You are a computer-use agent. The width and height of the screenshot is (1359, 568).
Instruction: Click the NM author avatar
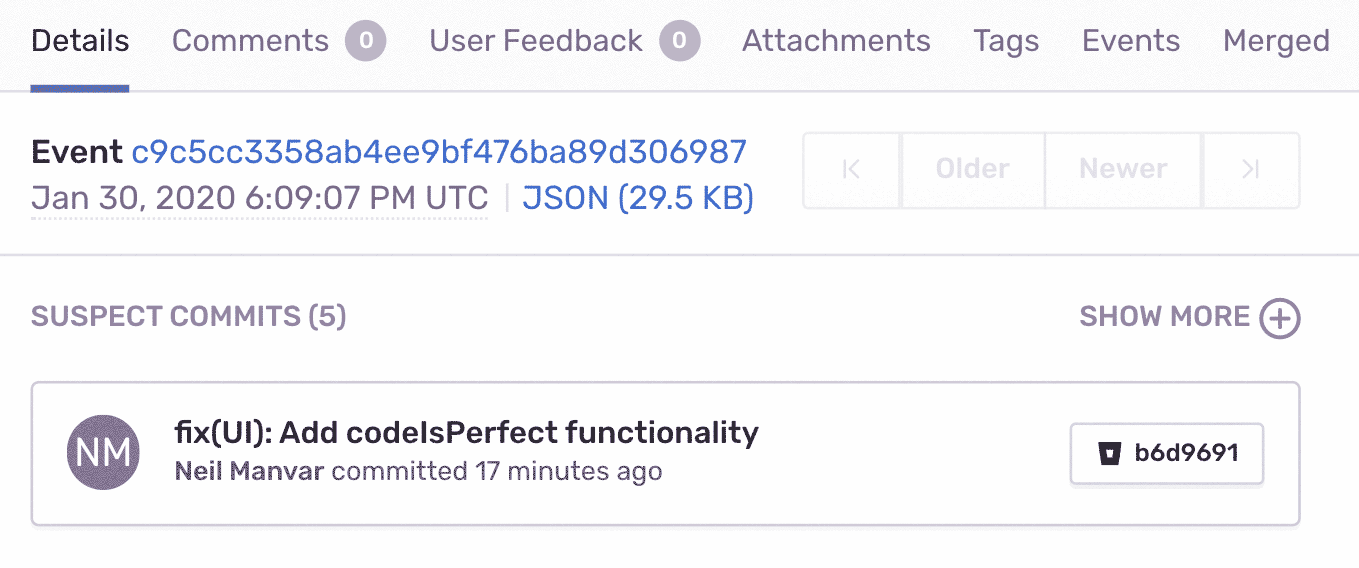pos(104,453)
